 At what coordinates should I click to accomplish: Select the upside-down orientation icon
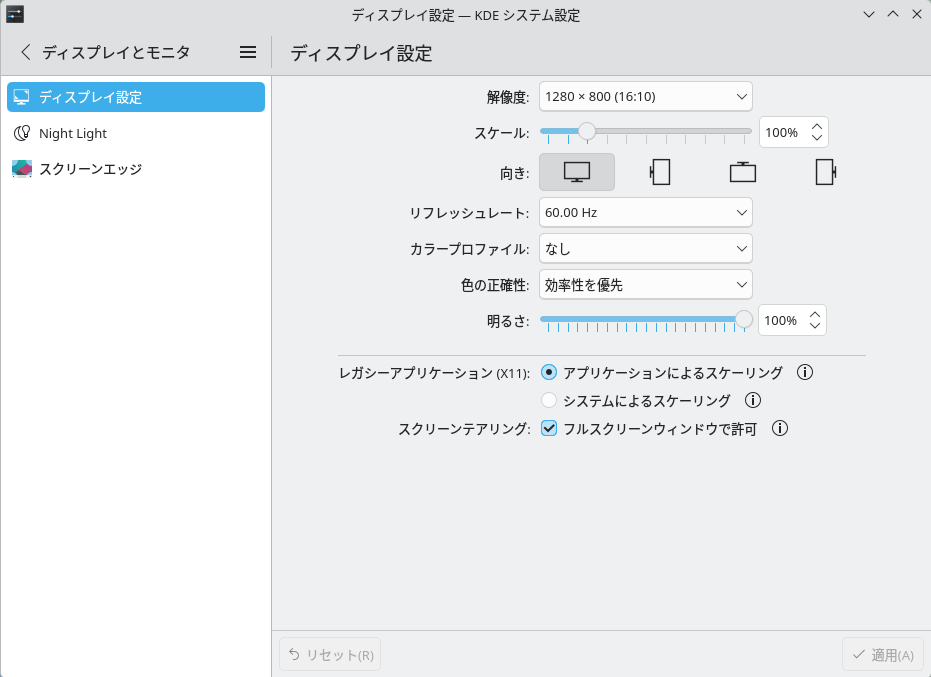(743, 172)
